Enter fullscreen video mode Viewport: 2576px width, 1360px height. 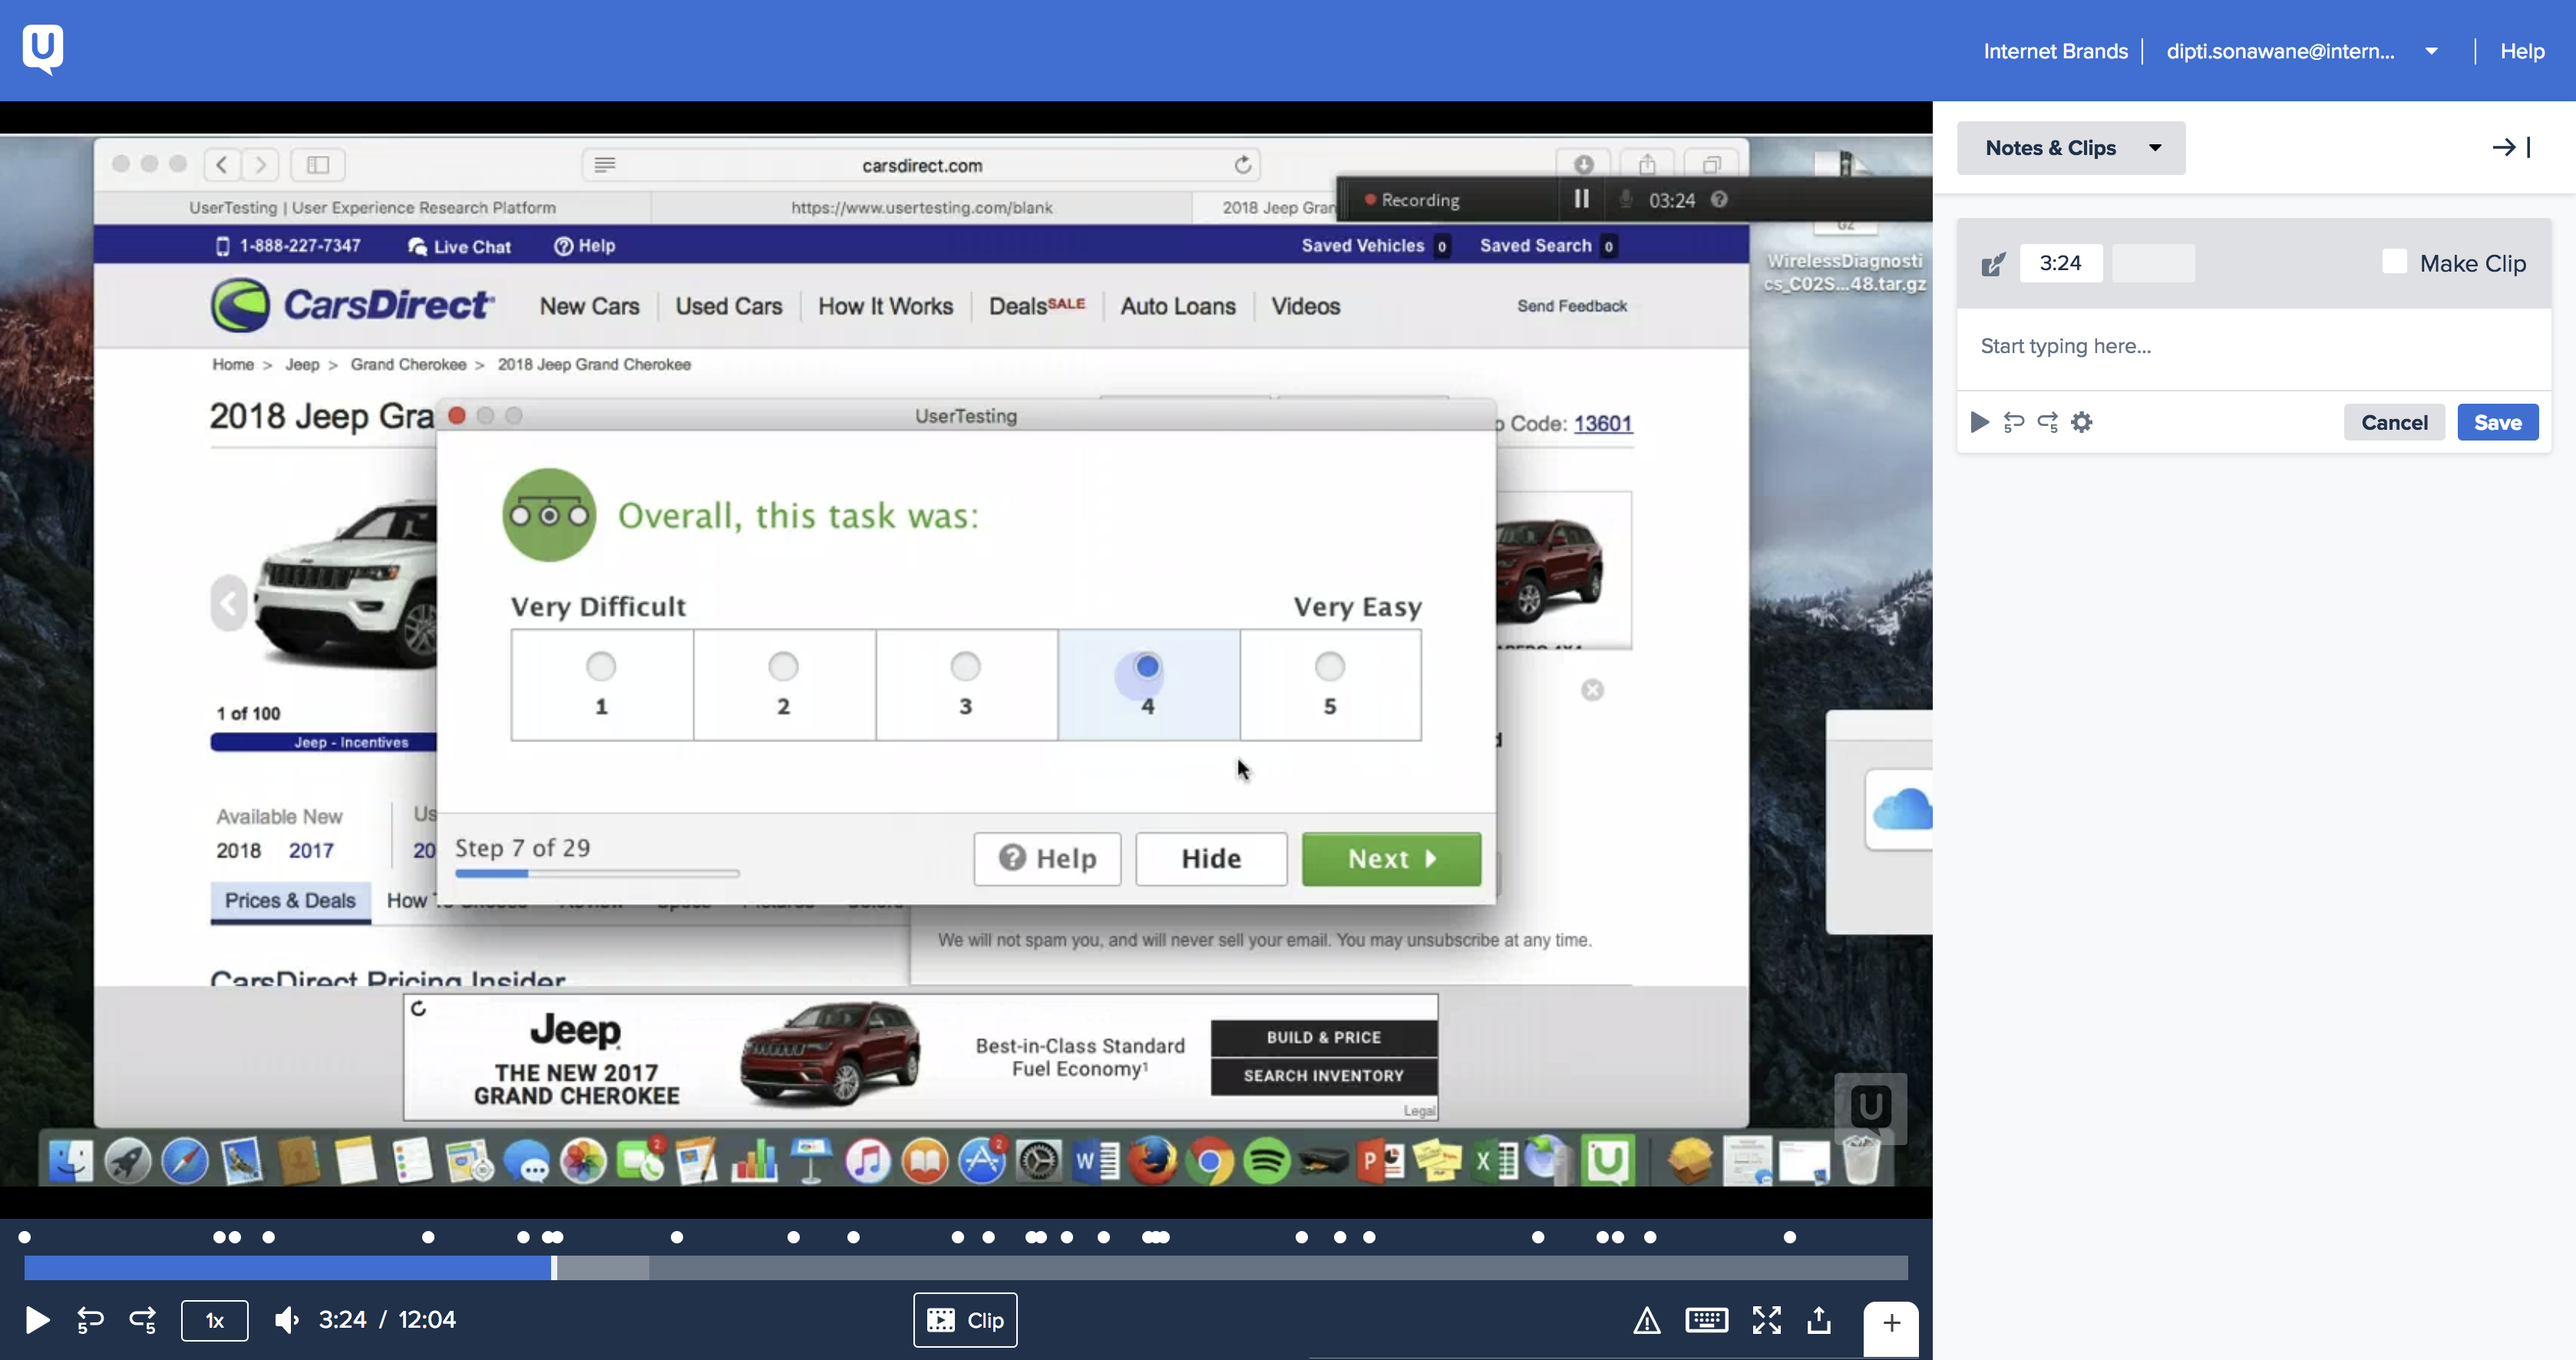click(x=1766, y=1320)
